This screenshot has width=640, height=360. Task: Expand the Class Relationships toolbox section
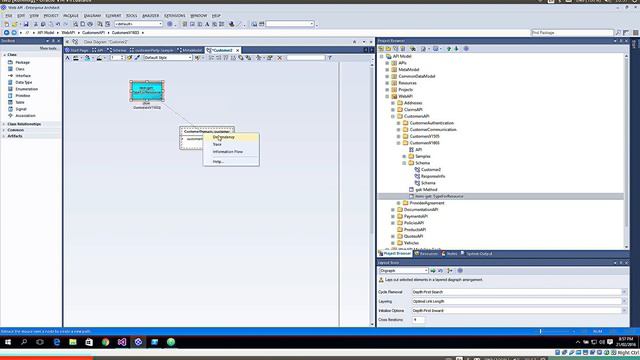point(4,124)
